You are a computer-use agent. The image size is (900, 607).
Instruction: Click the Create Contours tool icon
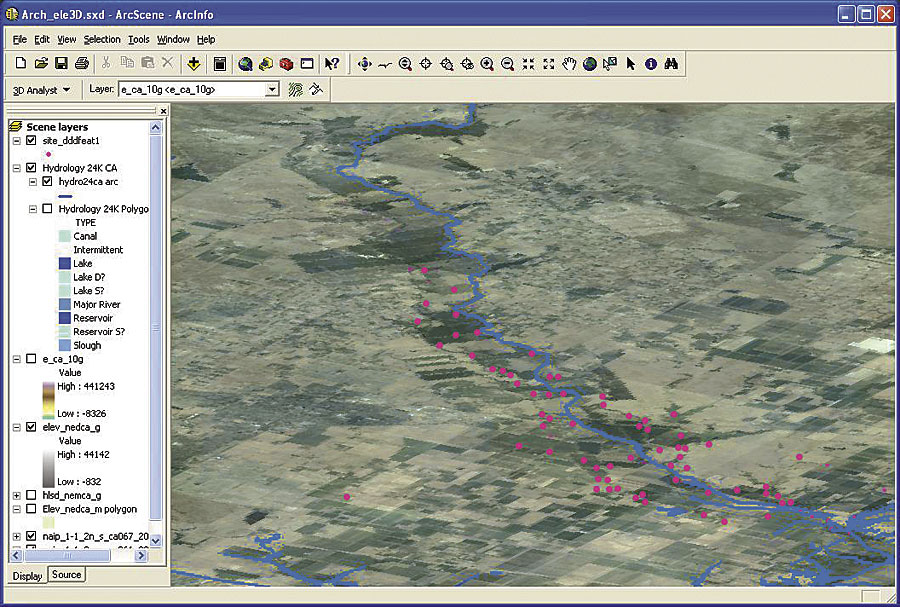point(296,90)
